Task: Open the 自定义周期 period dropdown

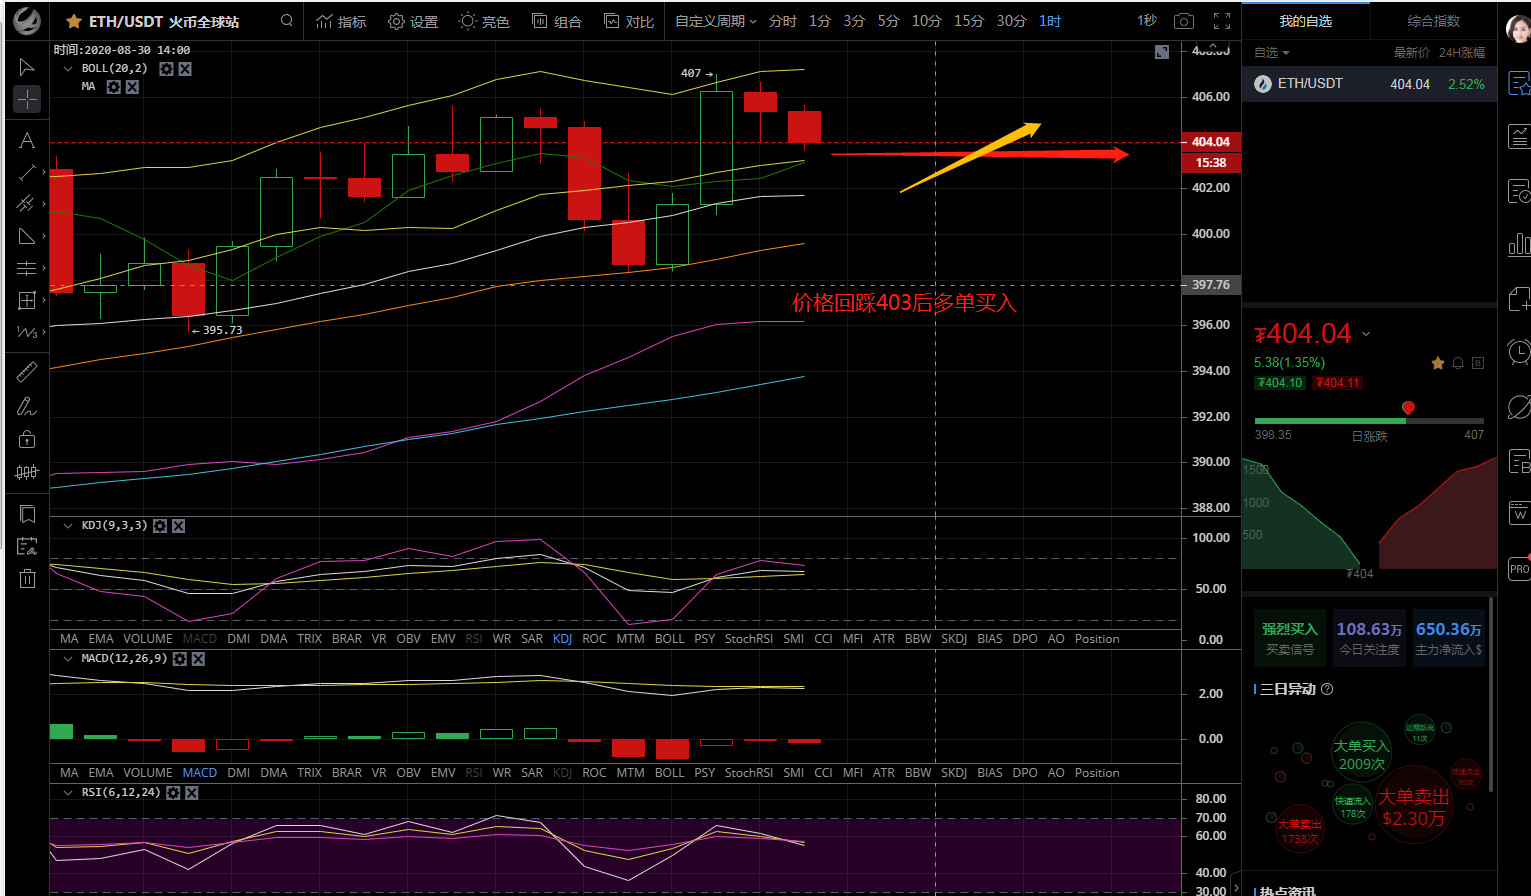Action: click(715, 21)
